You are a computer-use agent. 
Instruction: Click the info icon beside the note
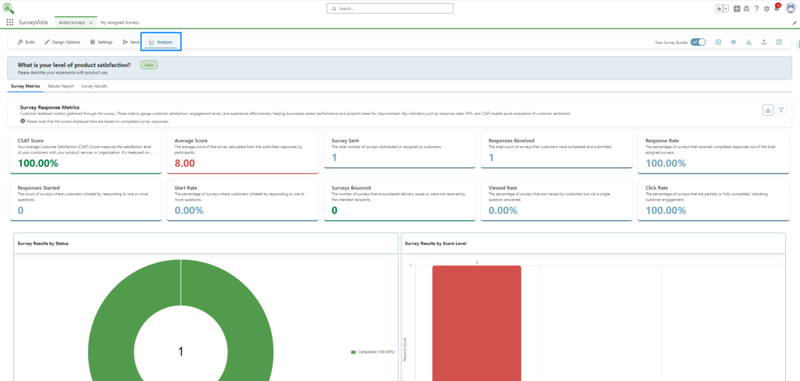(23, 121)
